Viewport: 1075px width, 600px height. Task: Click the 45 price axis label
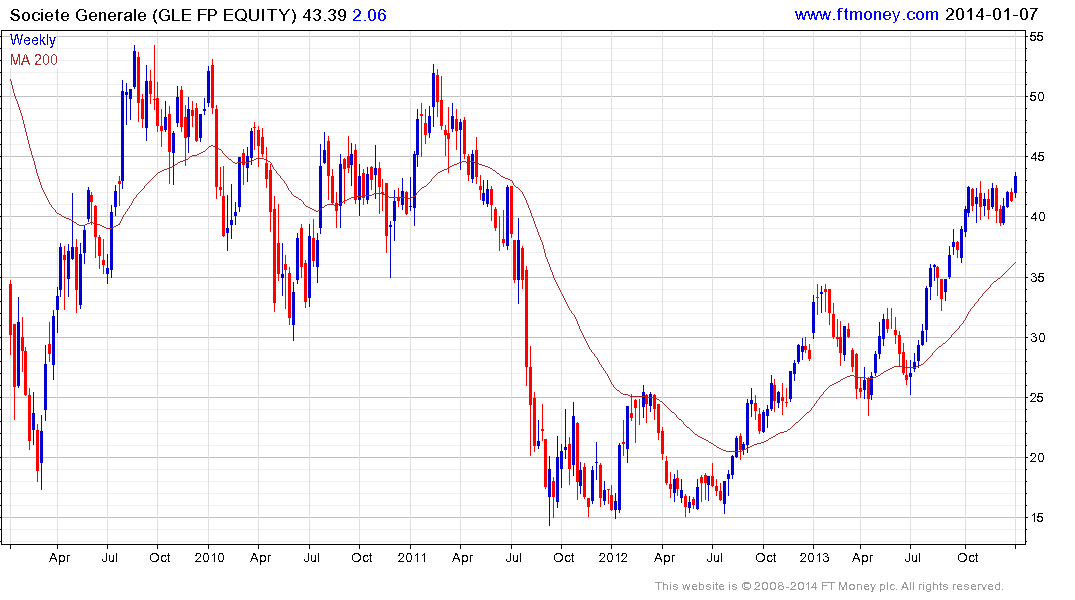tap(1037, 157)
